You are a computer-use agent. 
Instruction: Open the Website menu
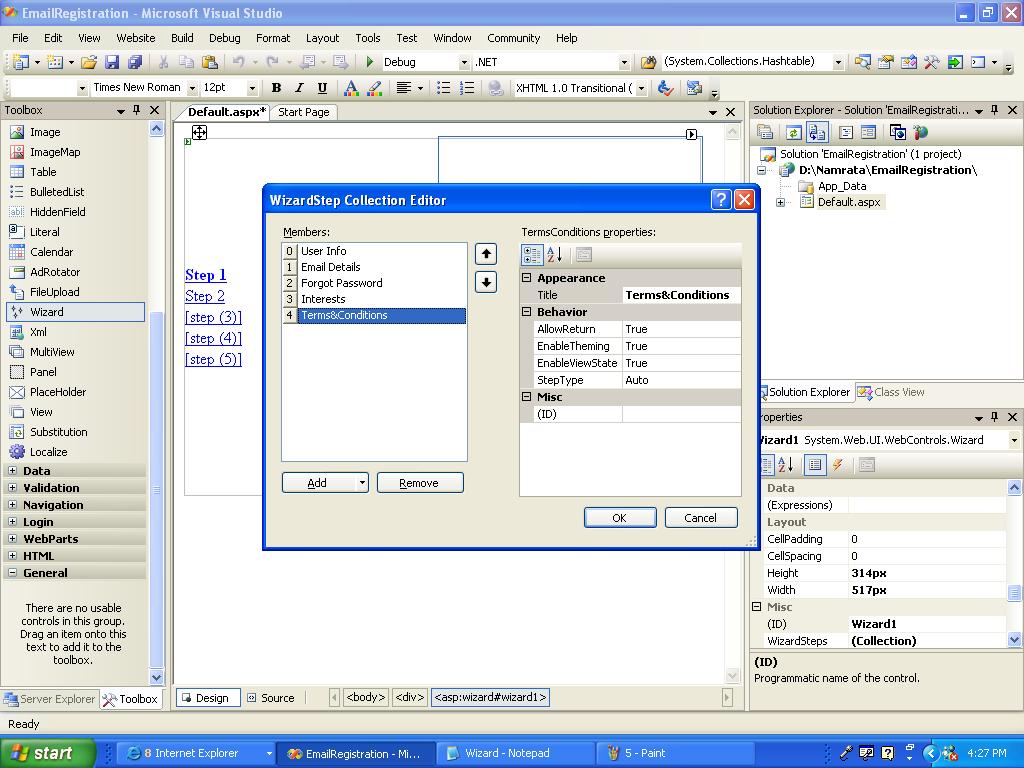pyautogui.click(x=136, y=38)
